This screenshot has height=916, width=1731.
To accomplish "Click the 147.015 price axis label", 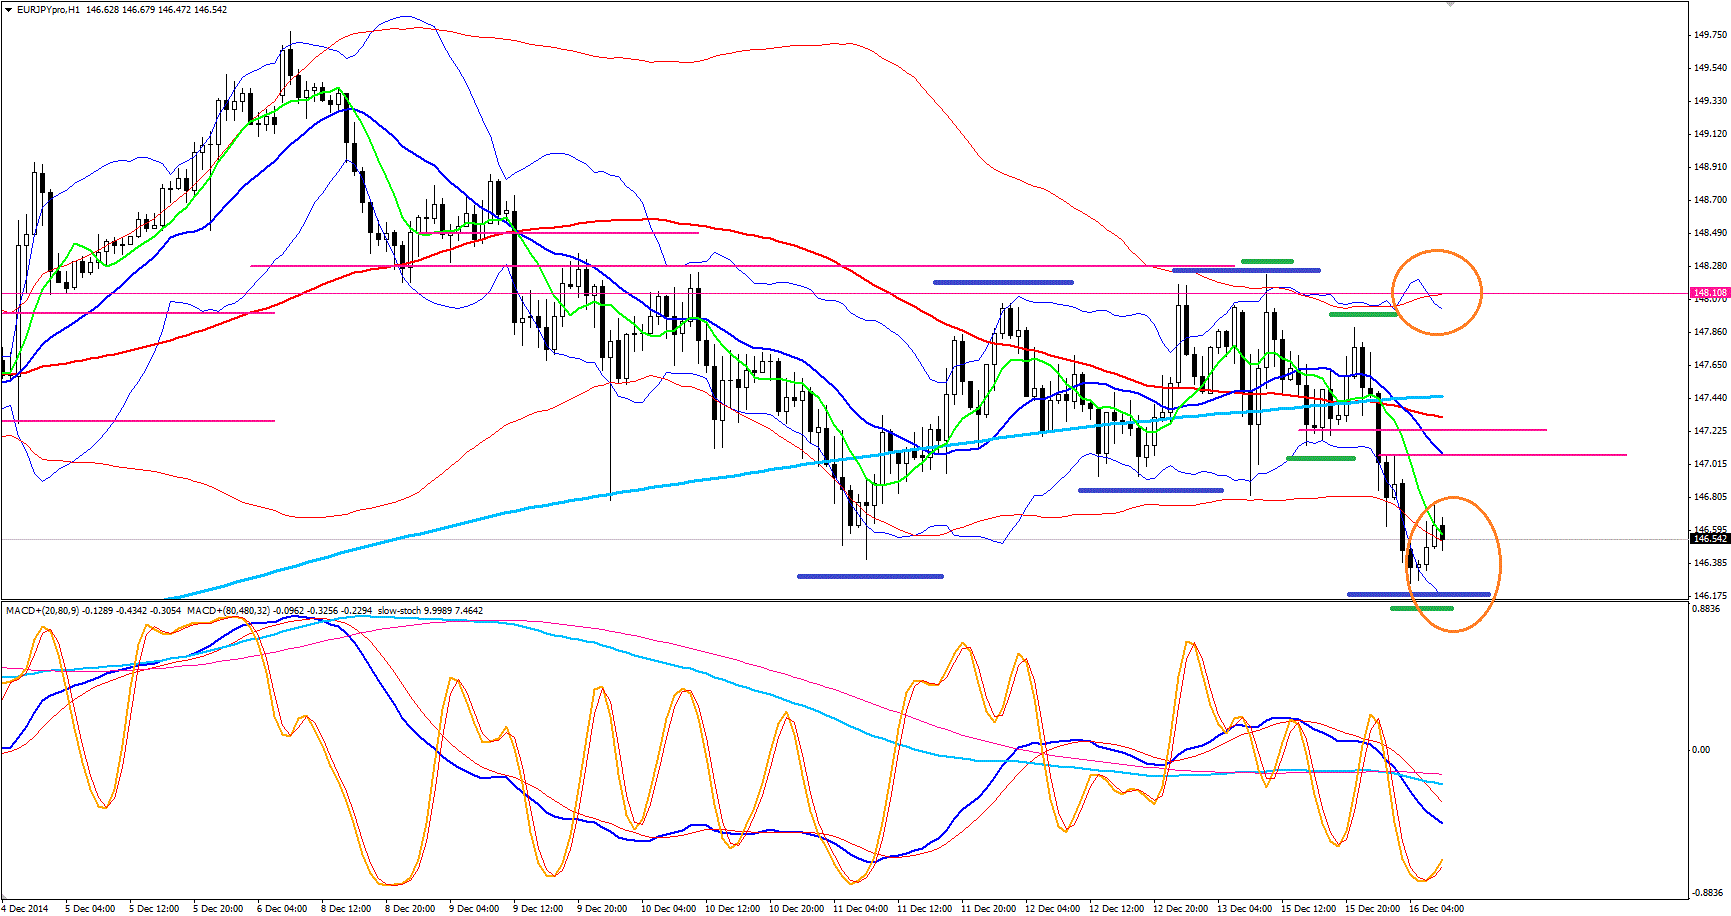I will 1709,464.
